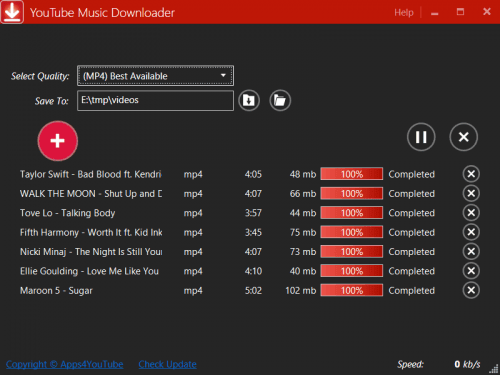The image size is (500, 375).
Task: Remove the Nicki Minaj download entry
Action: click(471, 251)
